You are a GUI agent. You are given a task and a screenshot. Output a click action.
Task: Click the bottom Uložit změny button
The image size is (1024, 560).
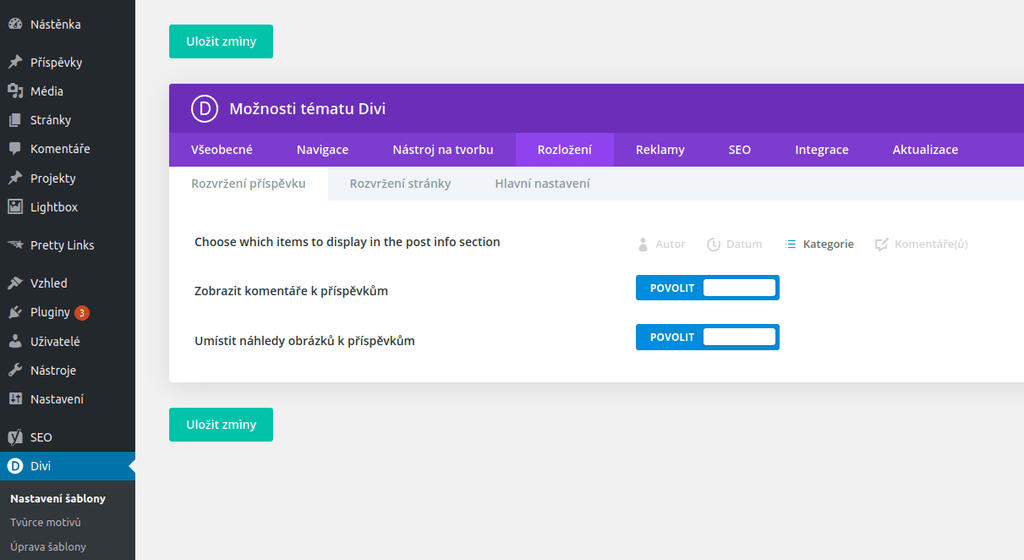pyautogui.click(x=221, y=424)
